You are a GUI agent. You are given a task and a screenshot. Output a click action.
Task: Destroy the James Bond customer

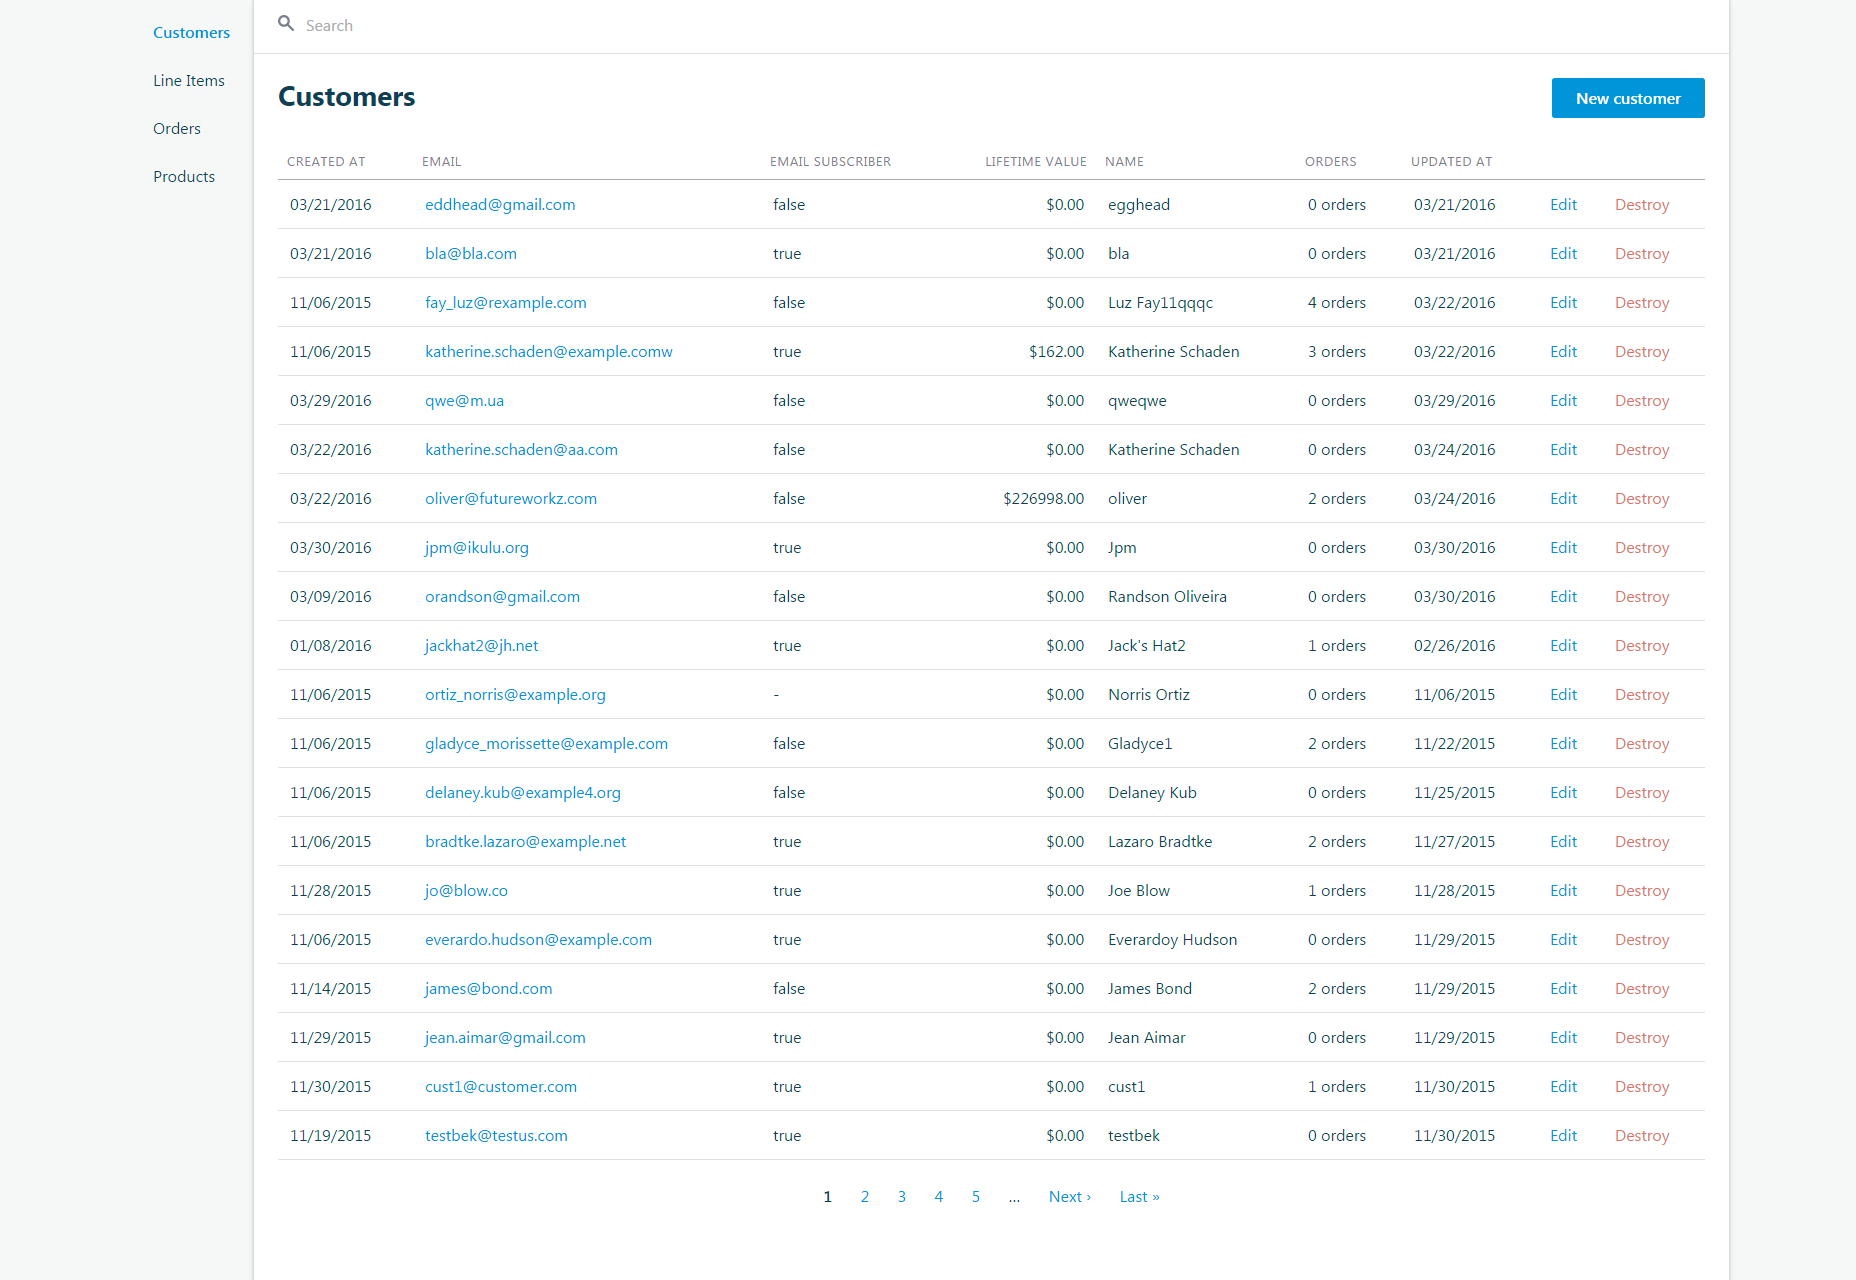point(1641,989)
